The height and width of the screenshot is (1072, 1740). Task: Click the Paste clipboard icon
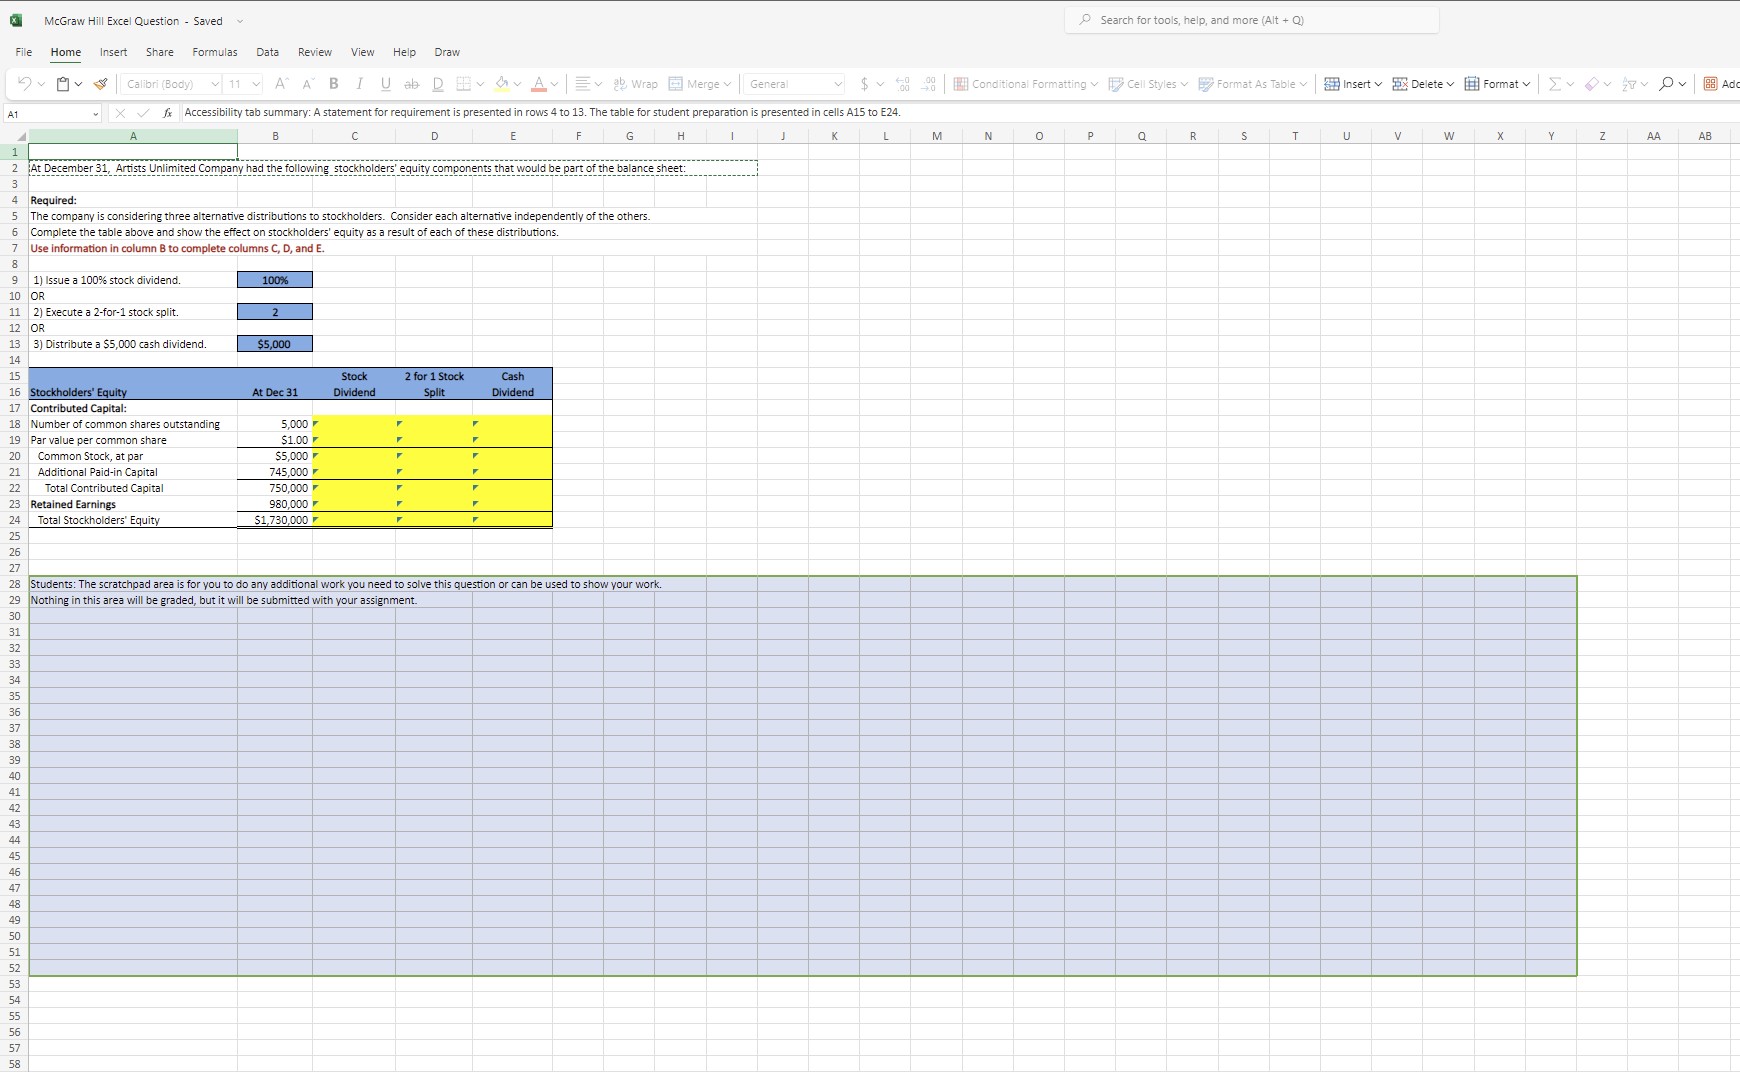pyautogui.click(x=62, y=84)
